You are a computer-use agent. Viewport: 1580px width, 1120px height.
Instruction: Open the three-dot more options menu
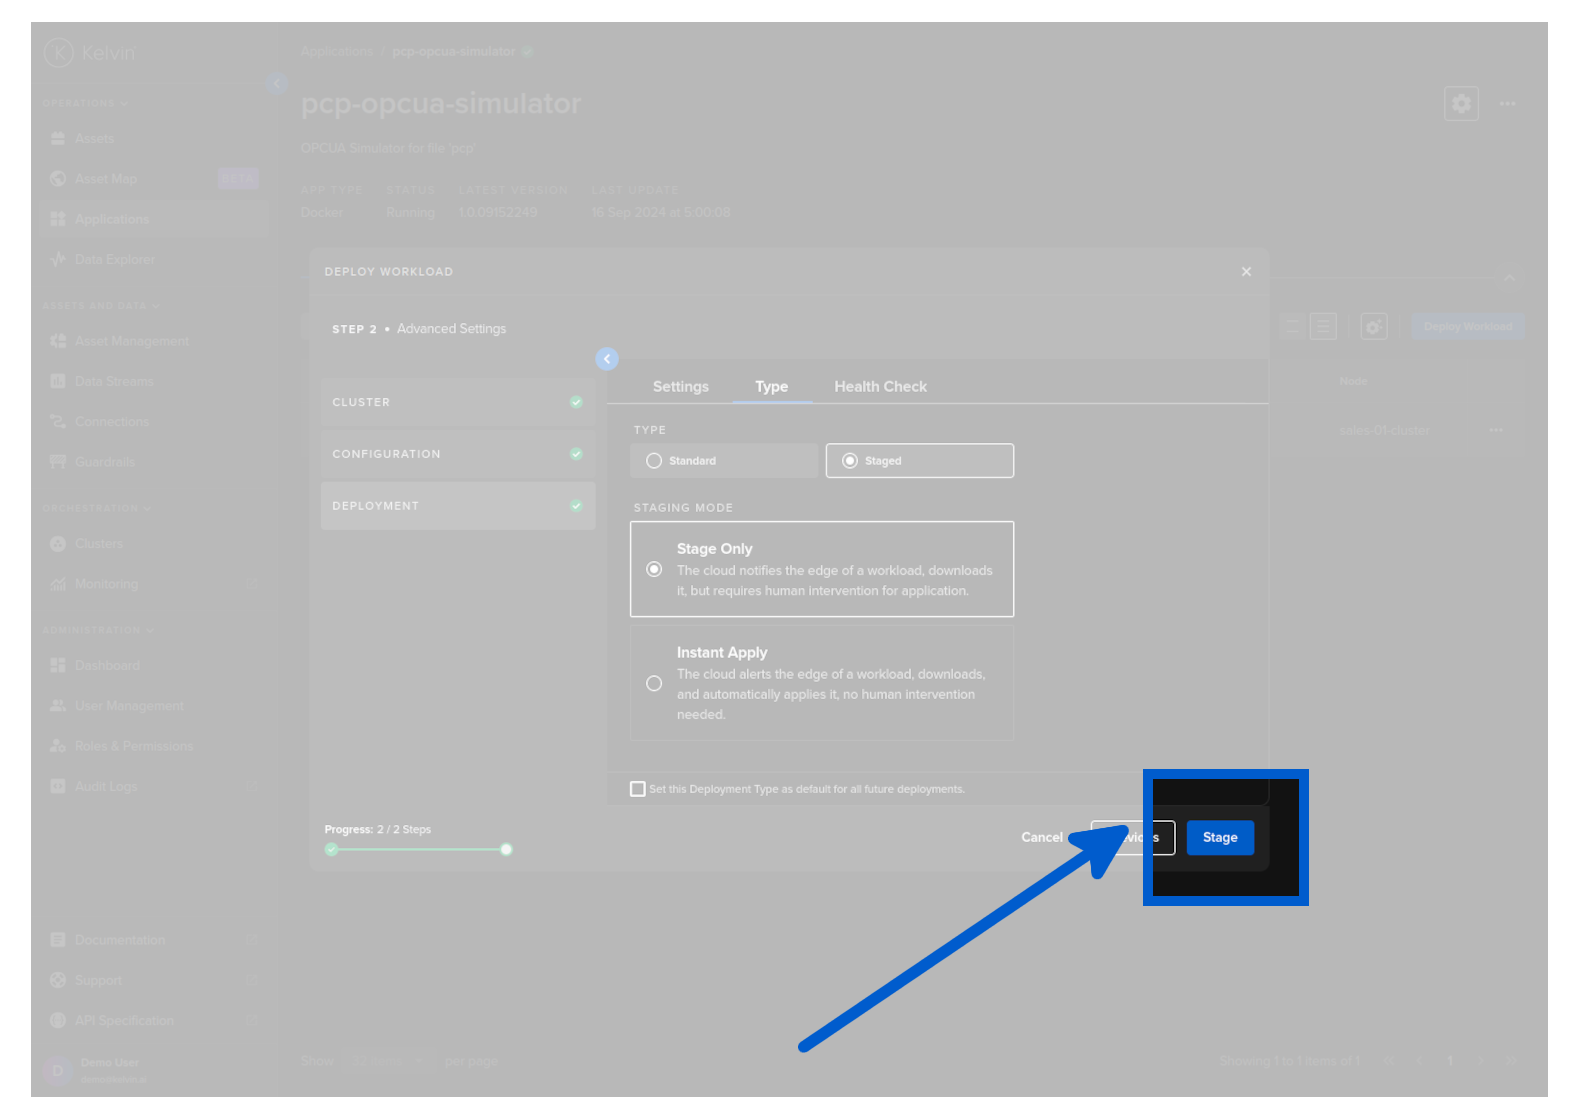coord(1507,104)
